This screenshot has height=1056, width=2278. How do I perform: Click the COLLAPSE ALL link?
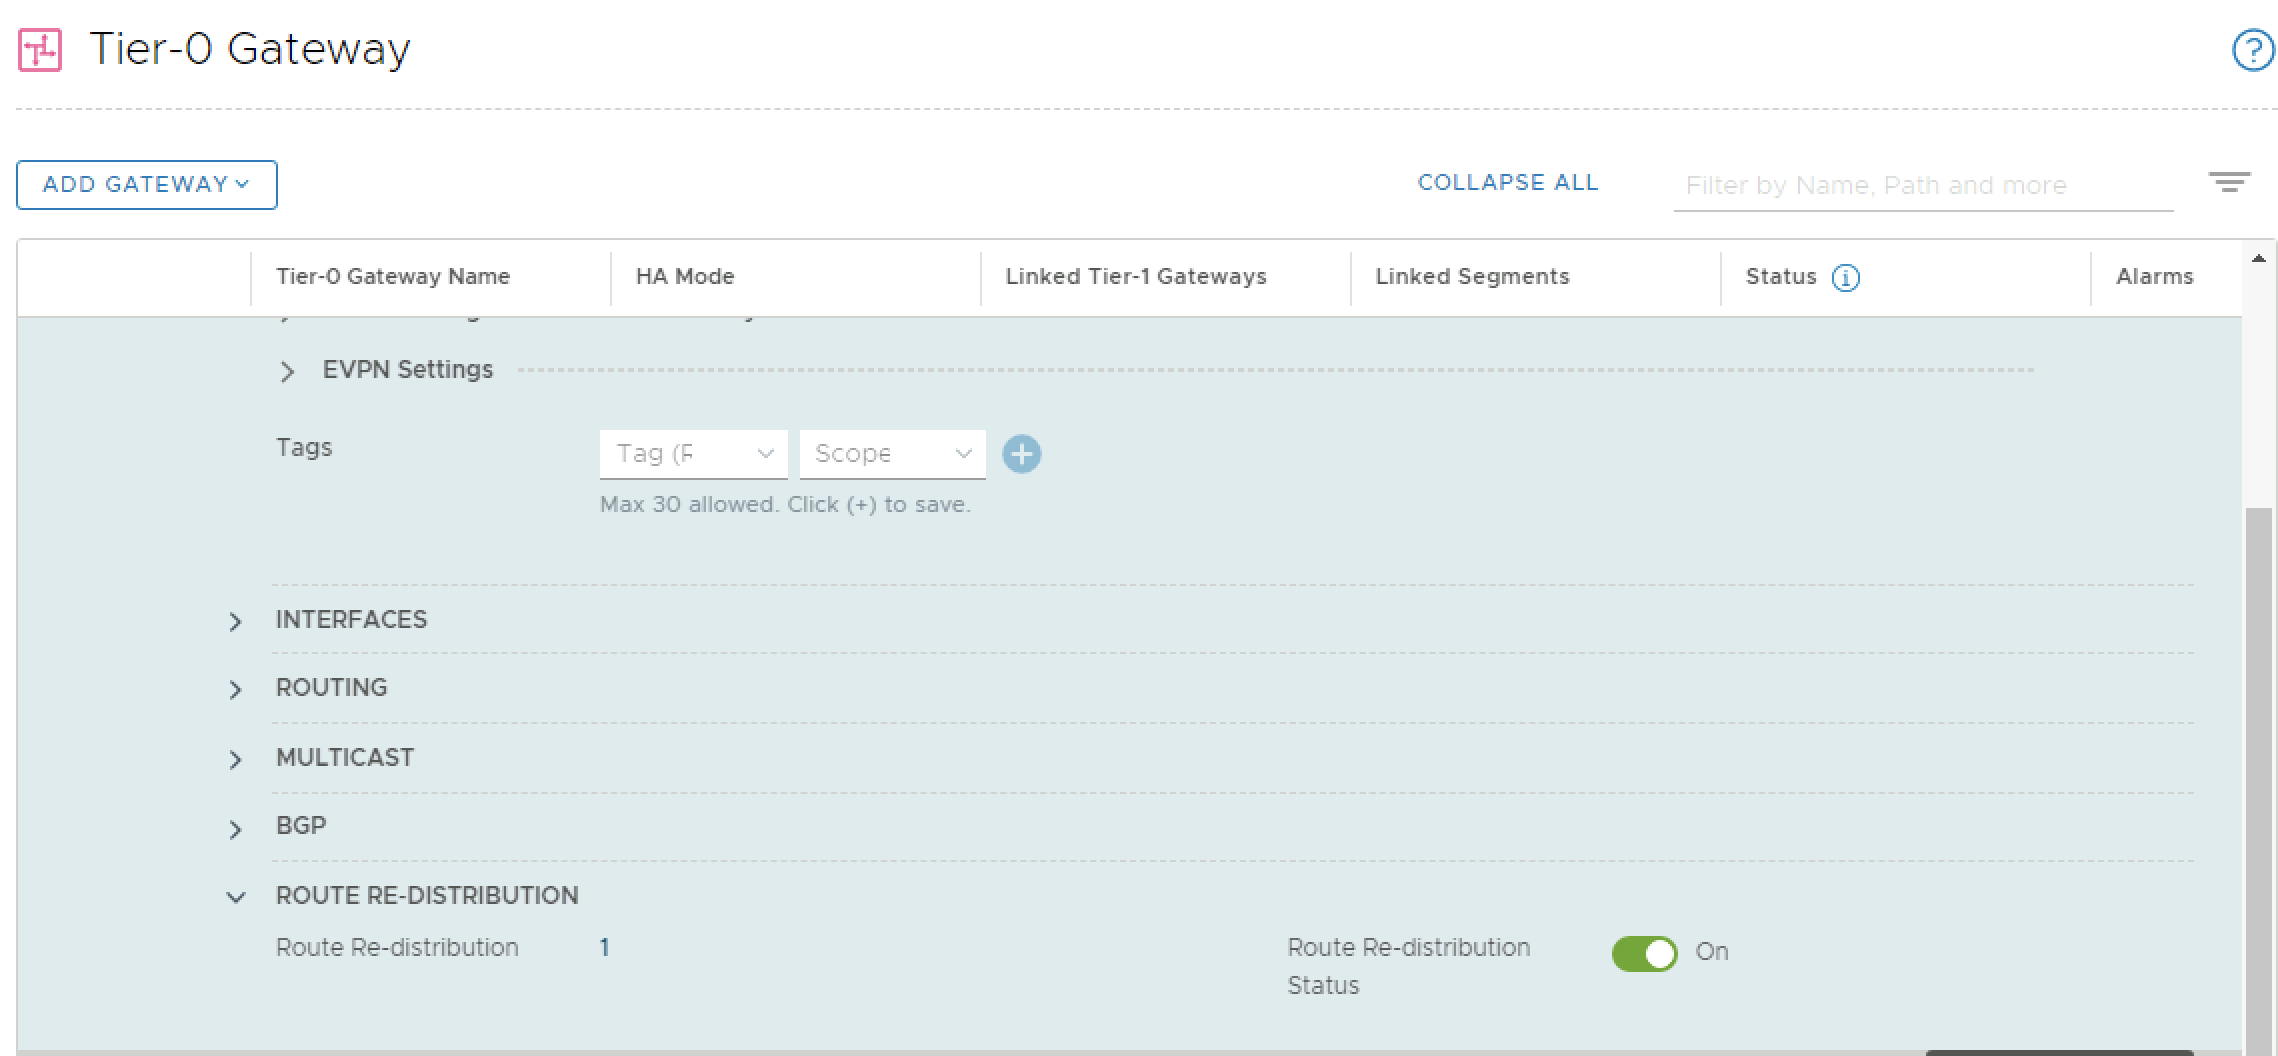[x=1507, y=183]
